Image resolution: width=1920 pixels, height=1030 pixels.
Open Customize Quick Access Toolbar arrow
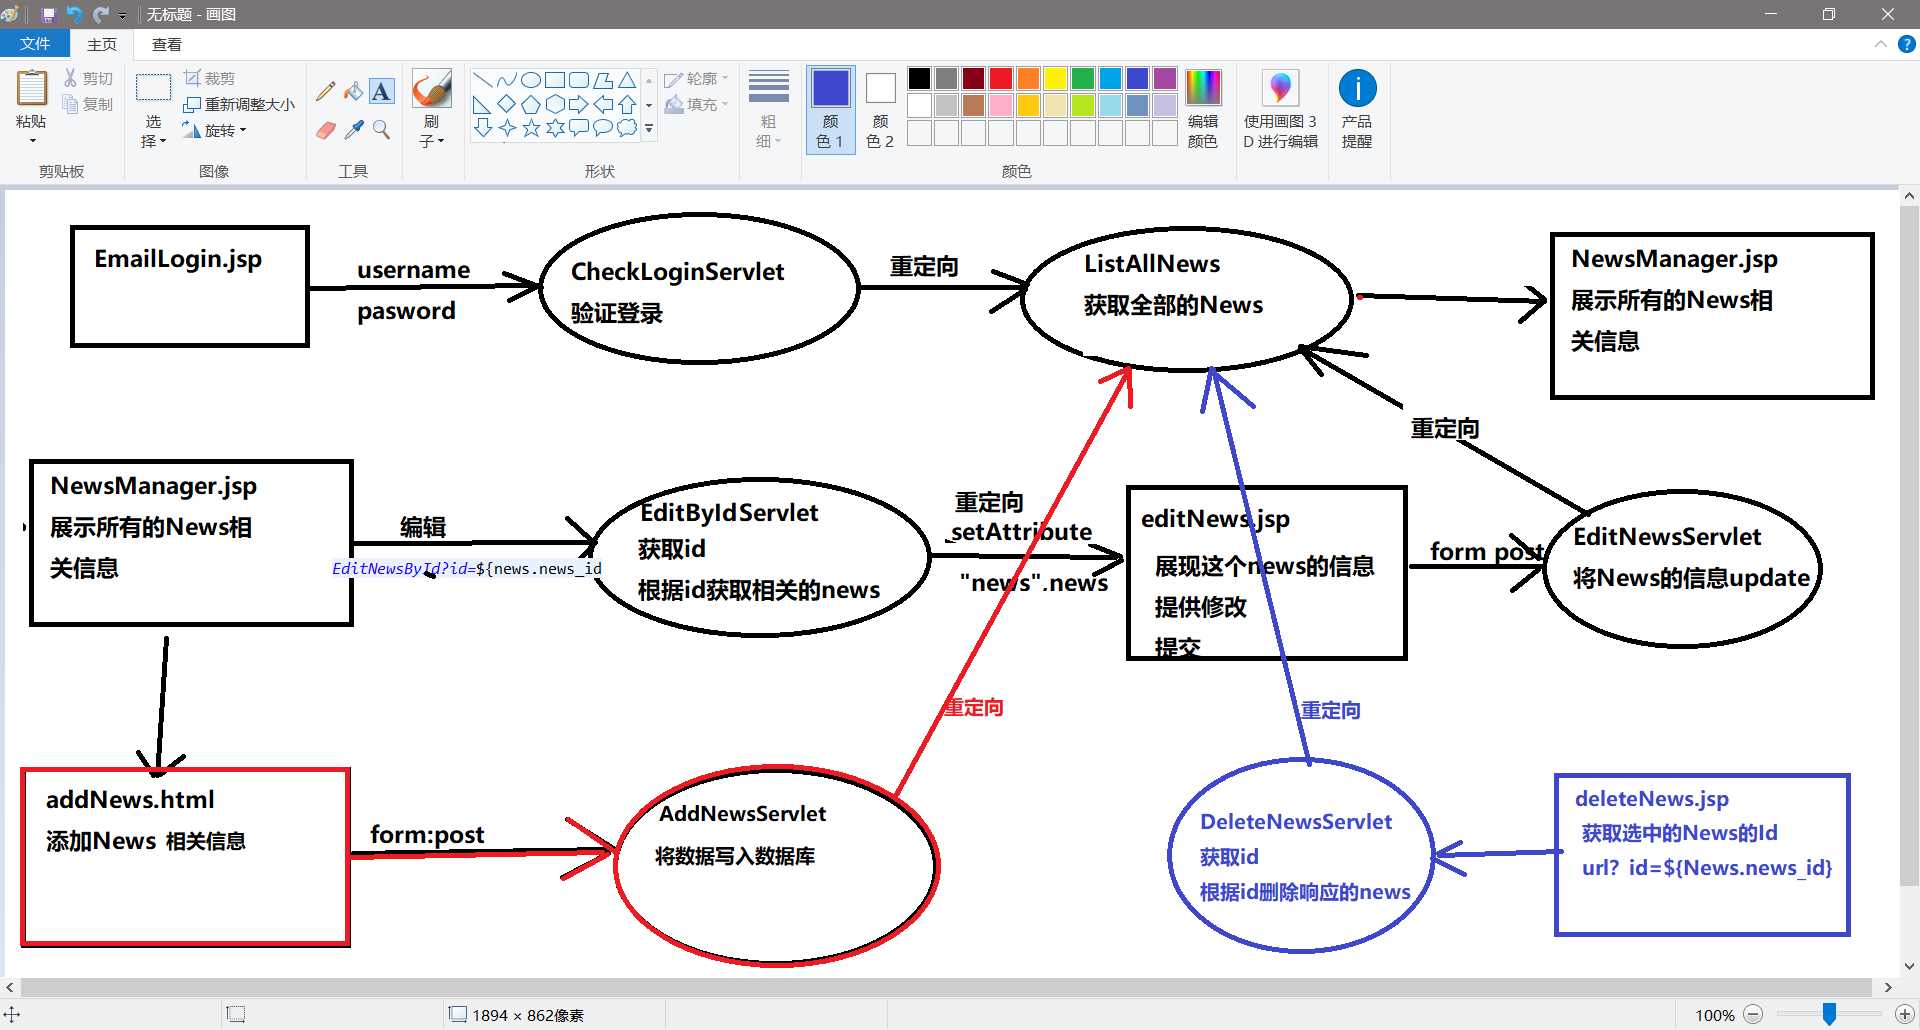point(123,15)
